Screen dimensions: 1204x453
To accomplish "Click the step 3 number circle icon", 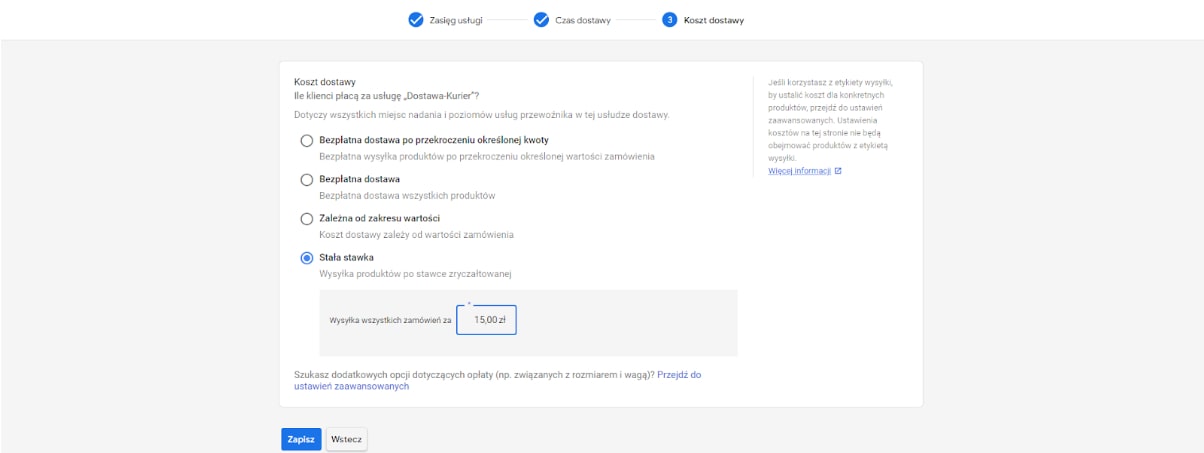I will 669,20.
